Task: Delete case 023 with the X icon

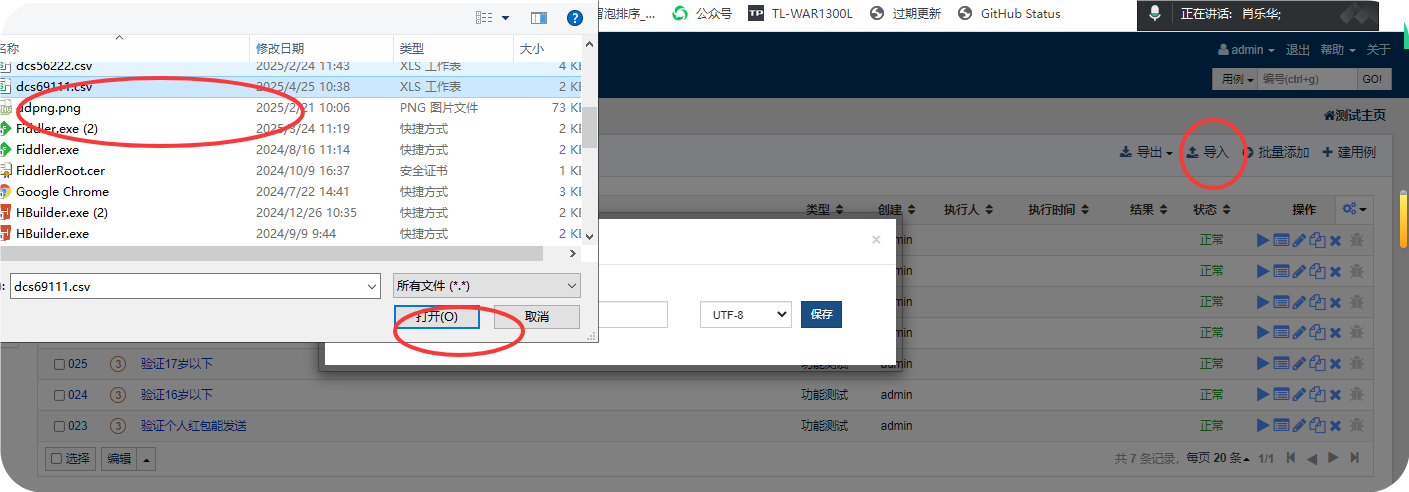Action: tap(1335, 426)
